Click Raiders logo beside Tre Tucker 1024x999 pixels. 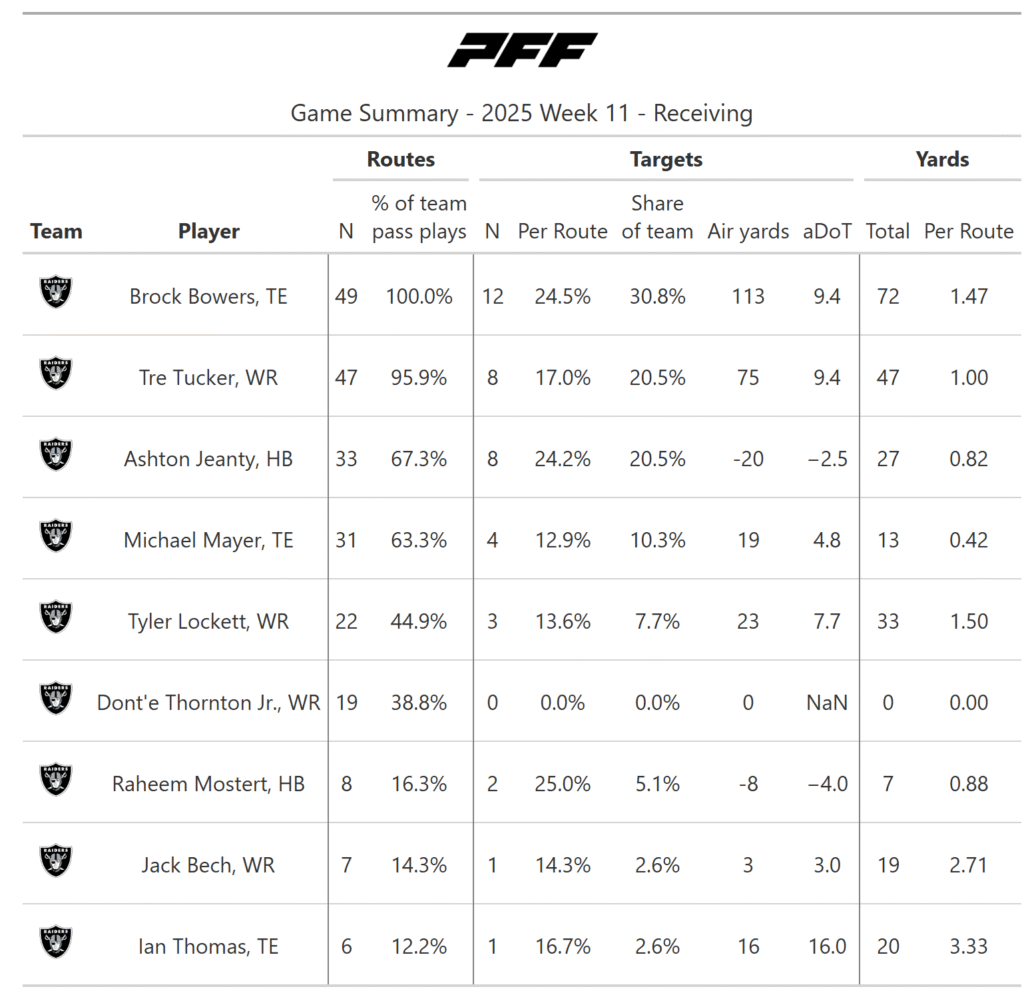point(56,374)
